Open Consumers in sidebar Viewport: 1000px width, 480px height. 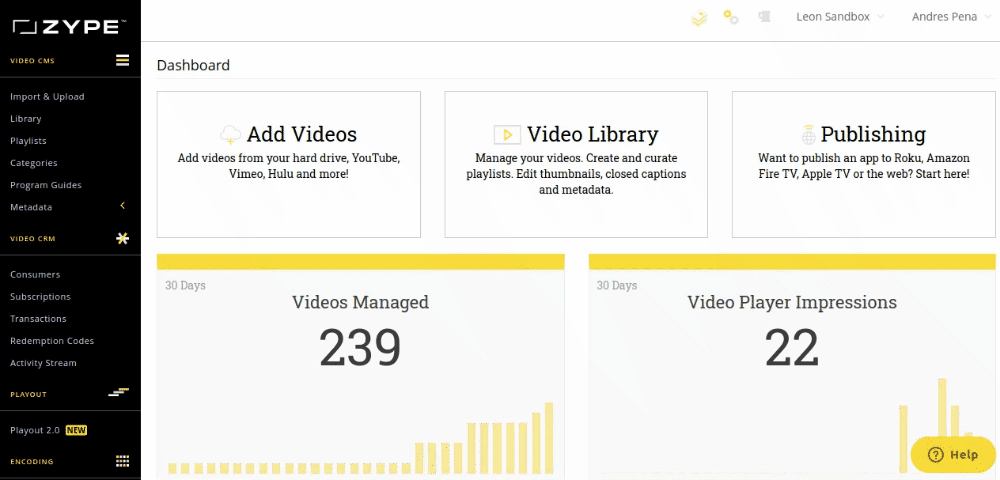click(35, 275)
